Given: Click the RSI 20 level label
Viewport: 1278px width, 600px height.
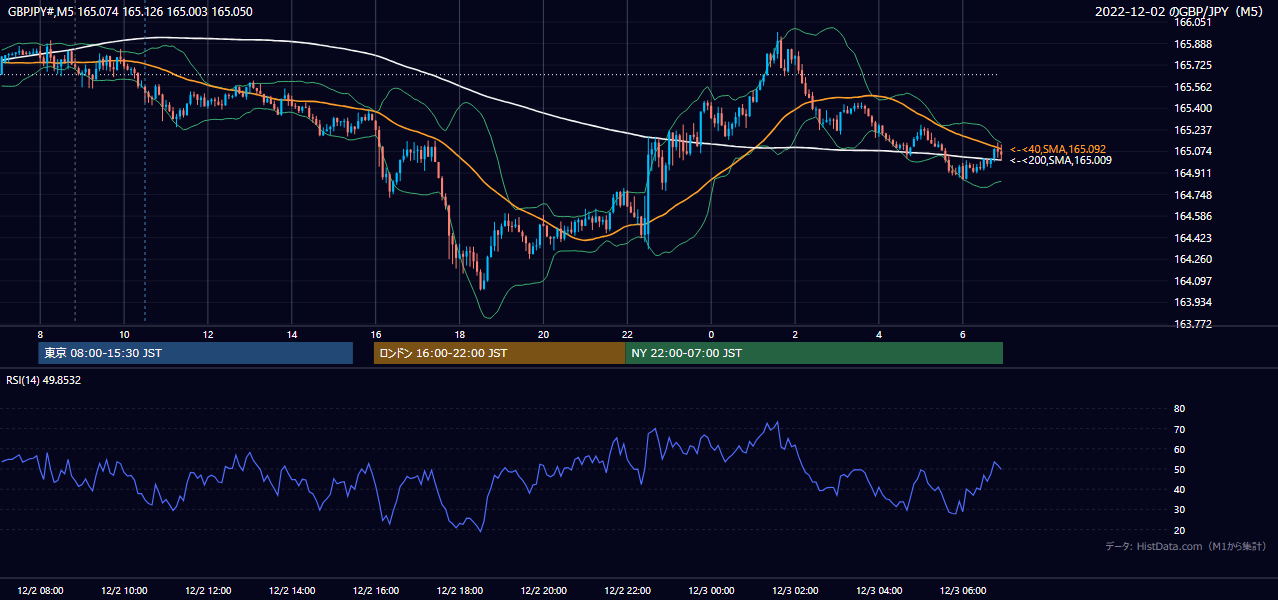Looking at the screenshot, I should pyautogui.click(x=1179, y=530).
